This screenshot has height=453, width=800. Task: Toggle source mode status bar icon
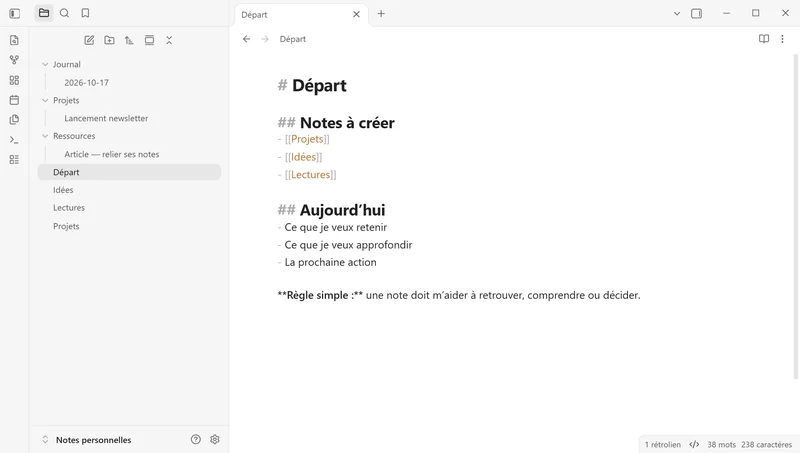click(694, 445)
